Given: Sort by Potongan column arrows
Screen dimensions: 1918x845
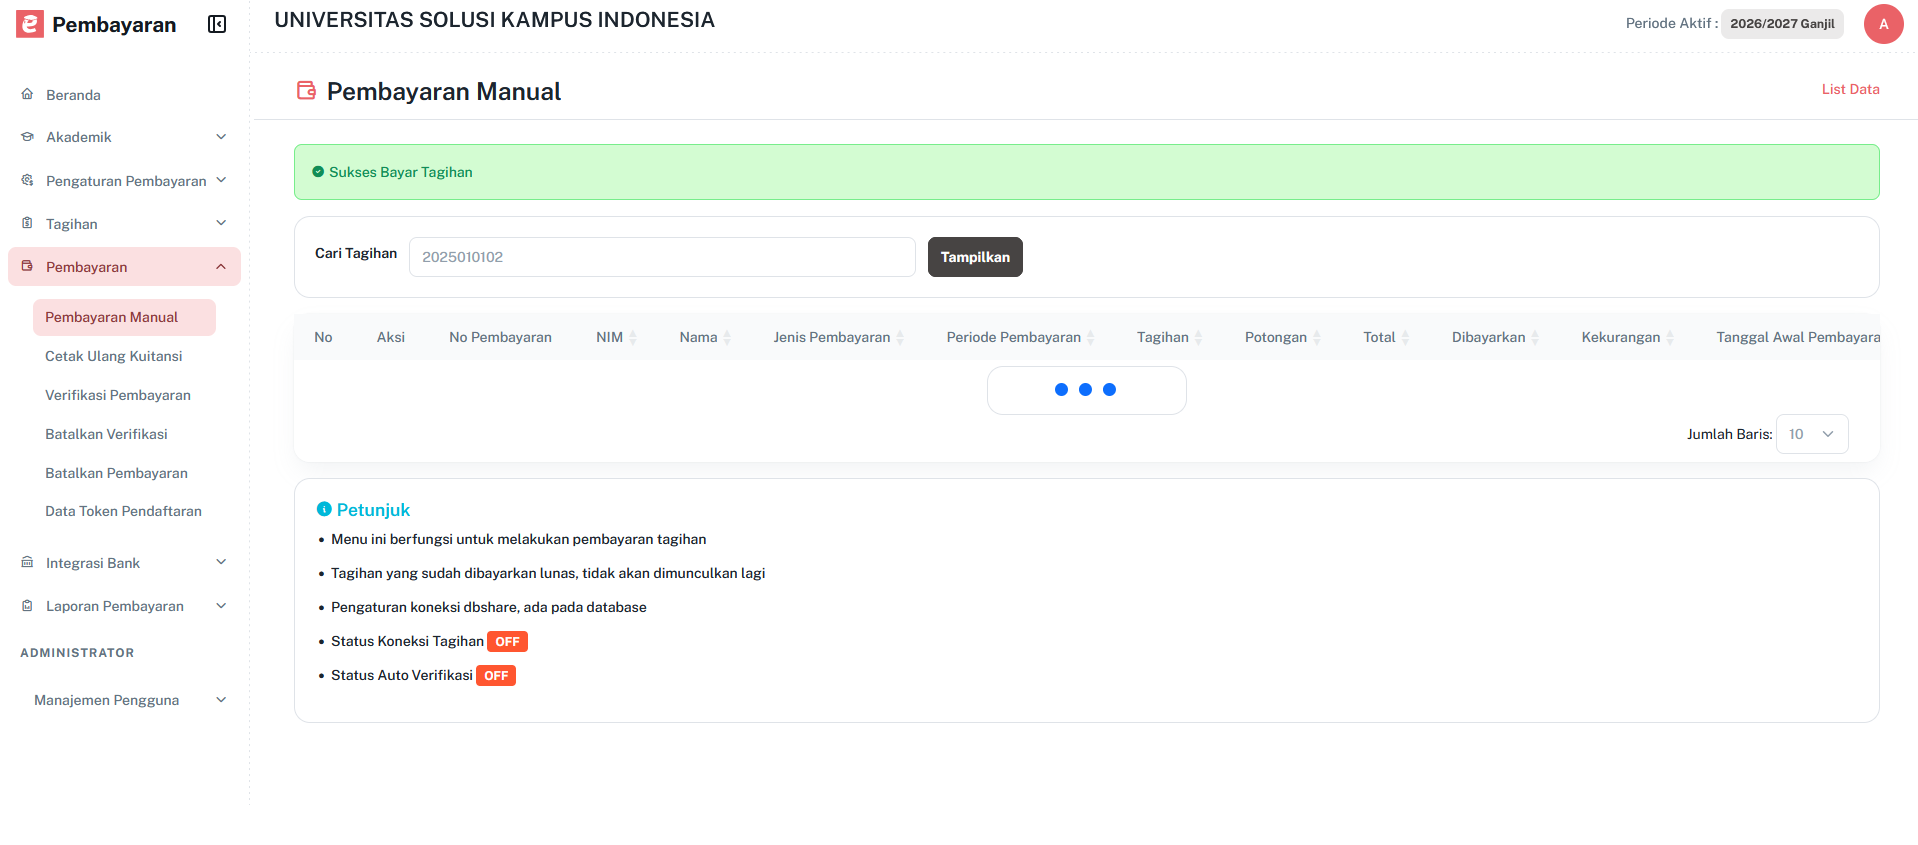Looking at the screenshot, I should pyautogui.click(x=1317, y=338).
